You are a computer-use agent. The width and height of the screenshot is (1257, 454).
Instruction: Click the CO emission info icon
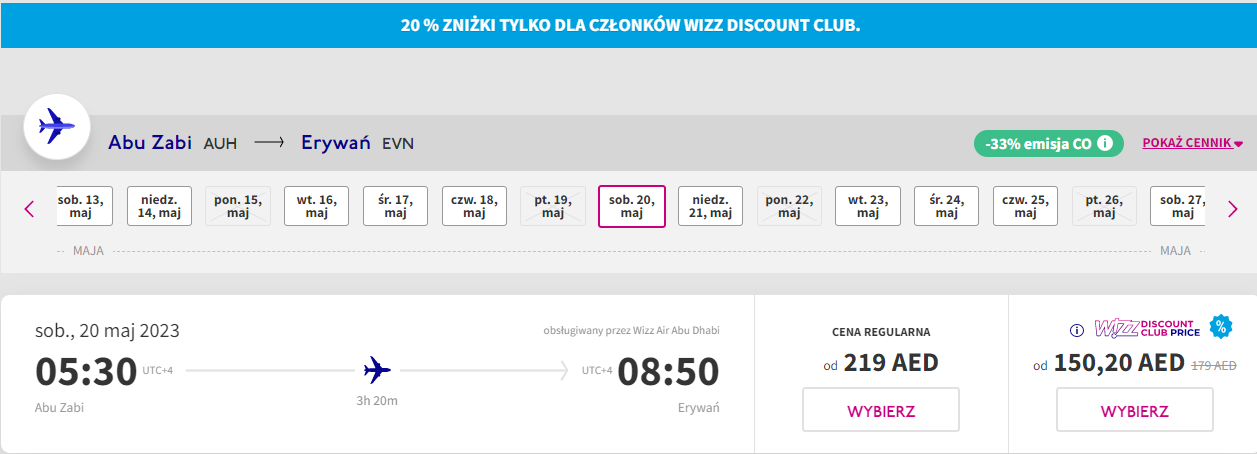(x=1105, y=143)
